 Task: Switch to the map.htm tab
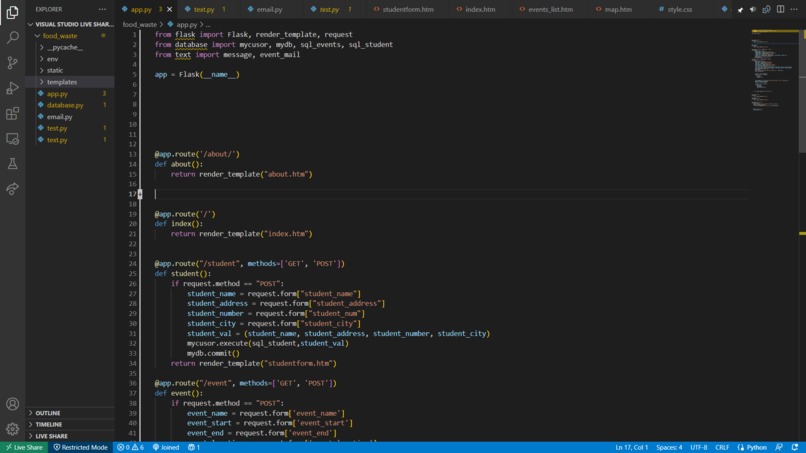(x=618, y=9)
